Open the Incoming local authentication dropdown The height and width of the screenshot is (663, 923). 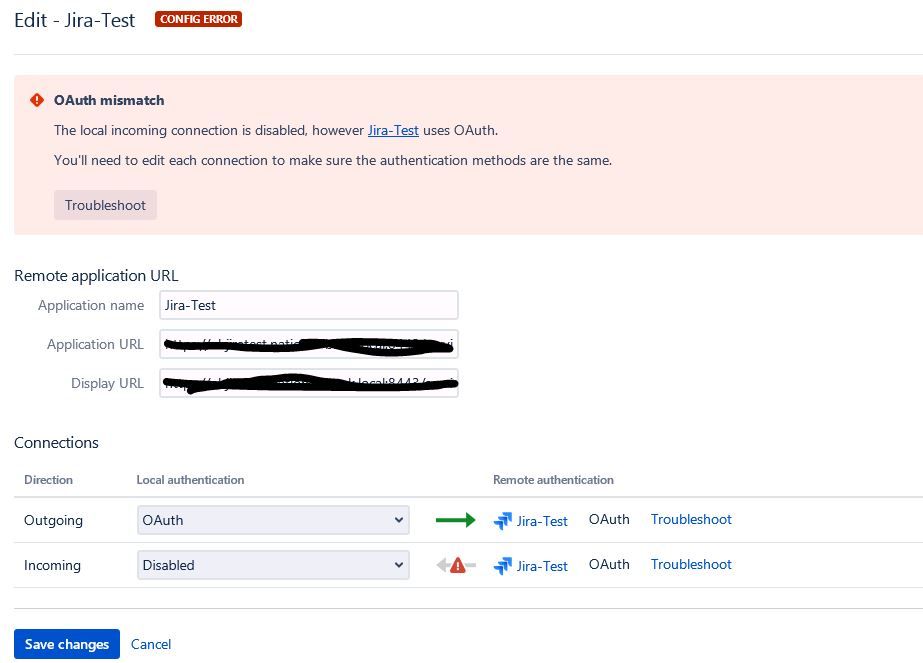click(x=273, y=565)
